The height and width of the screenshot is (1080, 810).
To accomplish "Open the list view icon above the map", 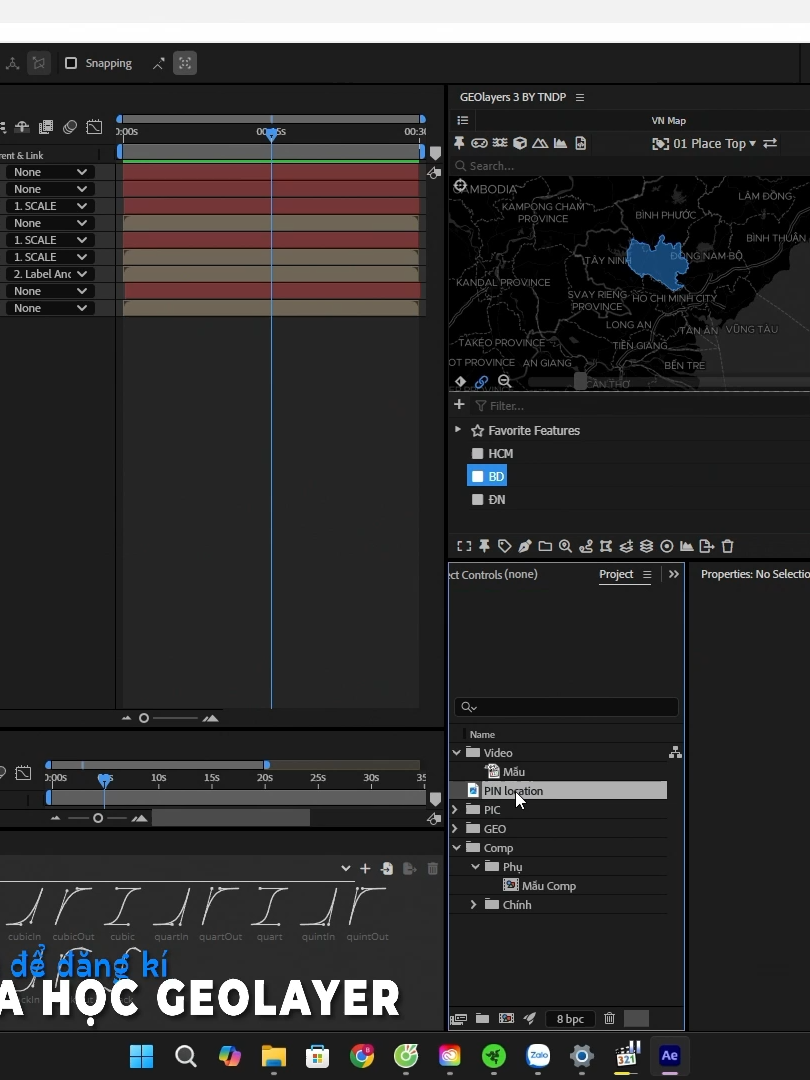I will (x=463, y=121).
